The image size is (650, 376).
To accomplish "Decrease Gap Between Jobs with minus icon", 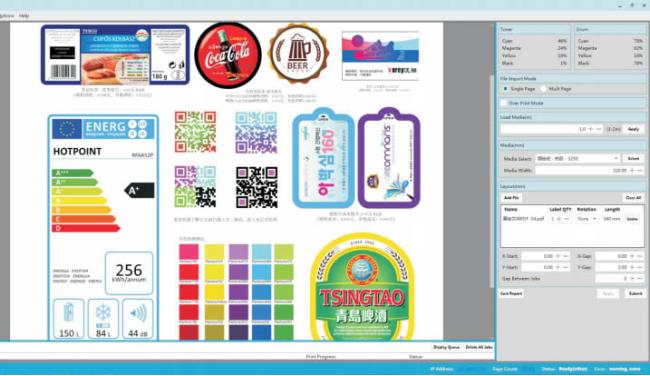I will point(640,279).
